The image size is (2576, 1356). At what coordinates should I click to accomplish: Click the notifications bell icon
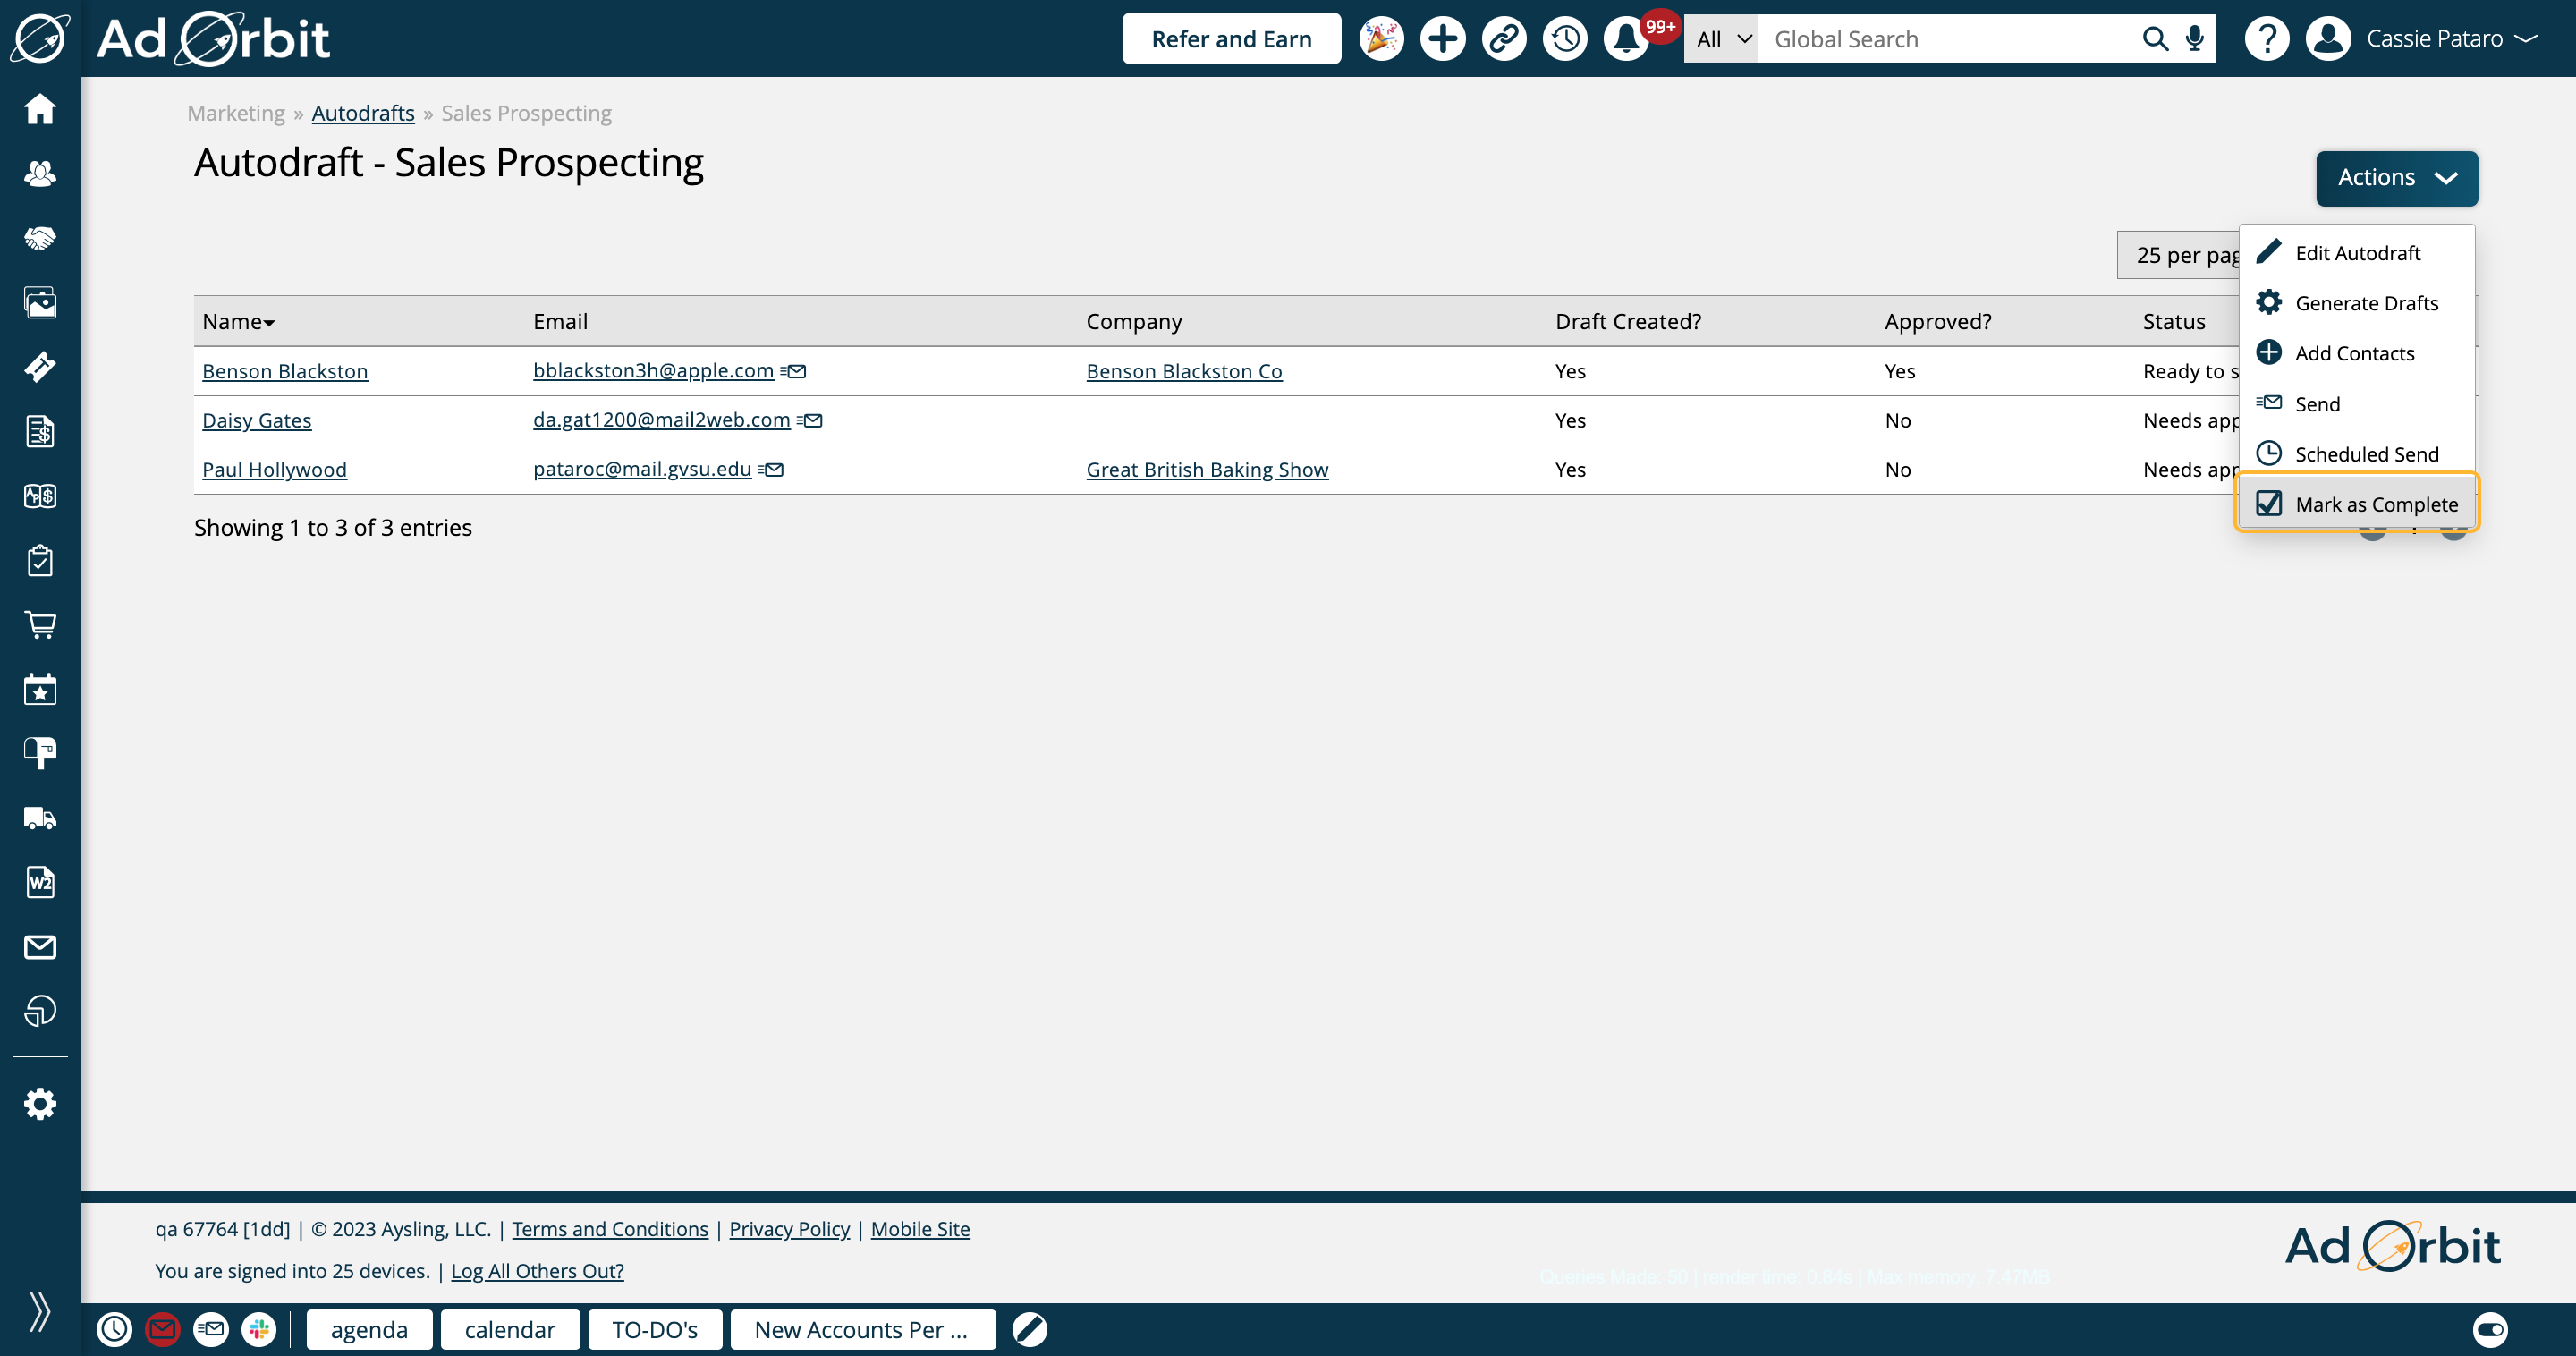coord(1626,39)
